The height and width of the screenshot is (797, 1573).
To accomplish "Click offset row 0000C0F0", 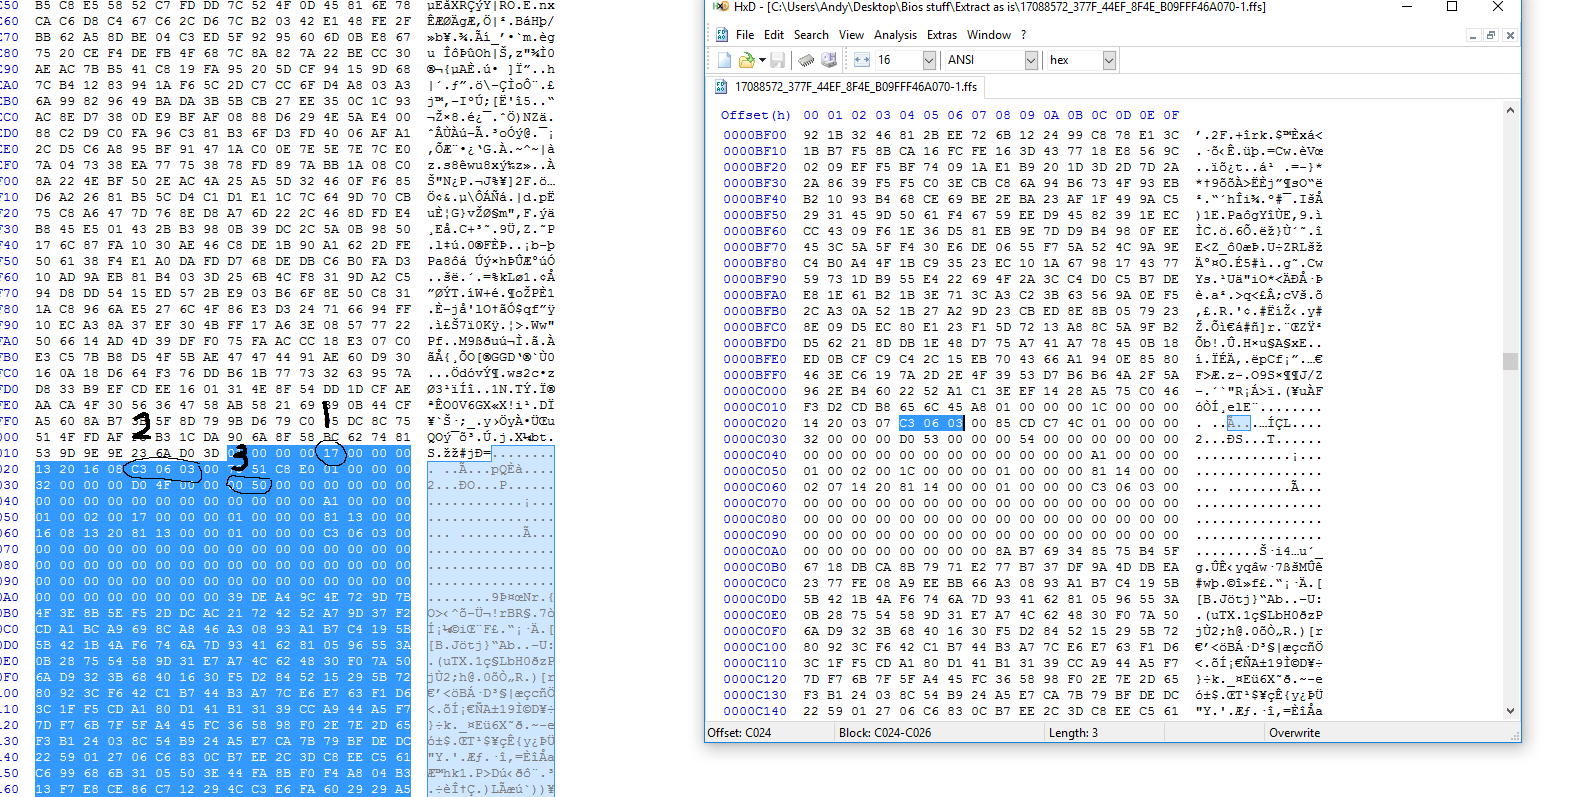I will [x=755, y=631].
